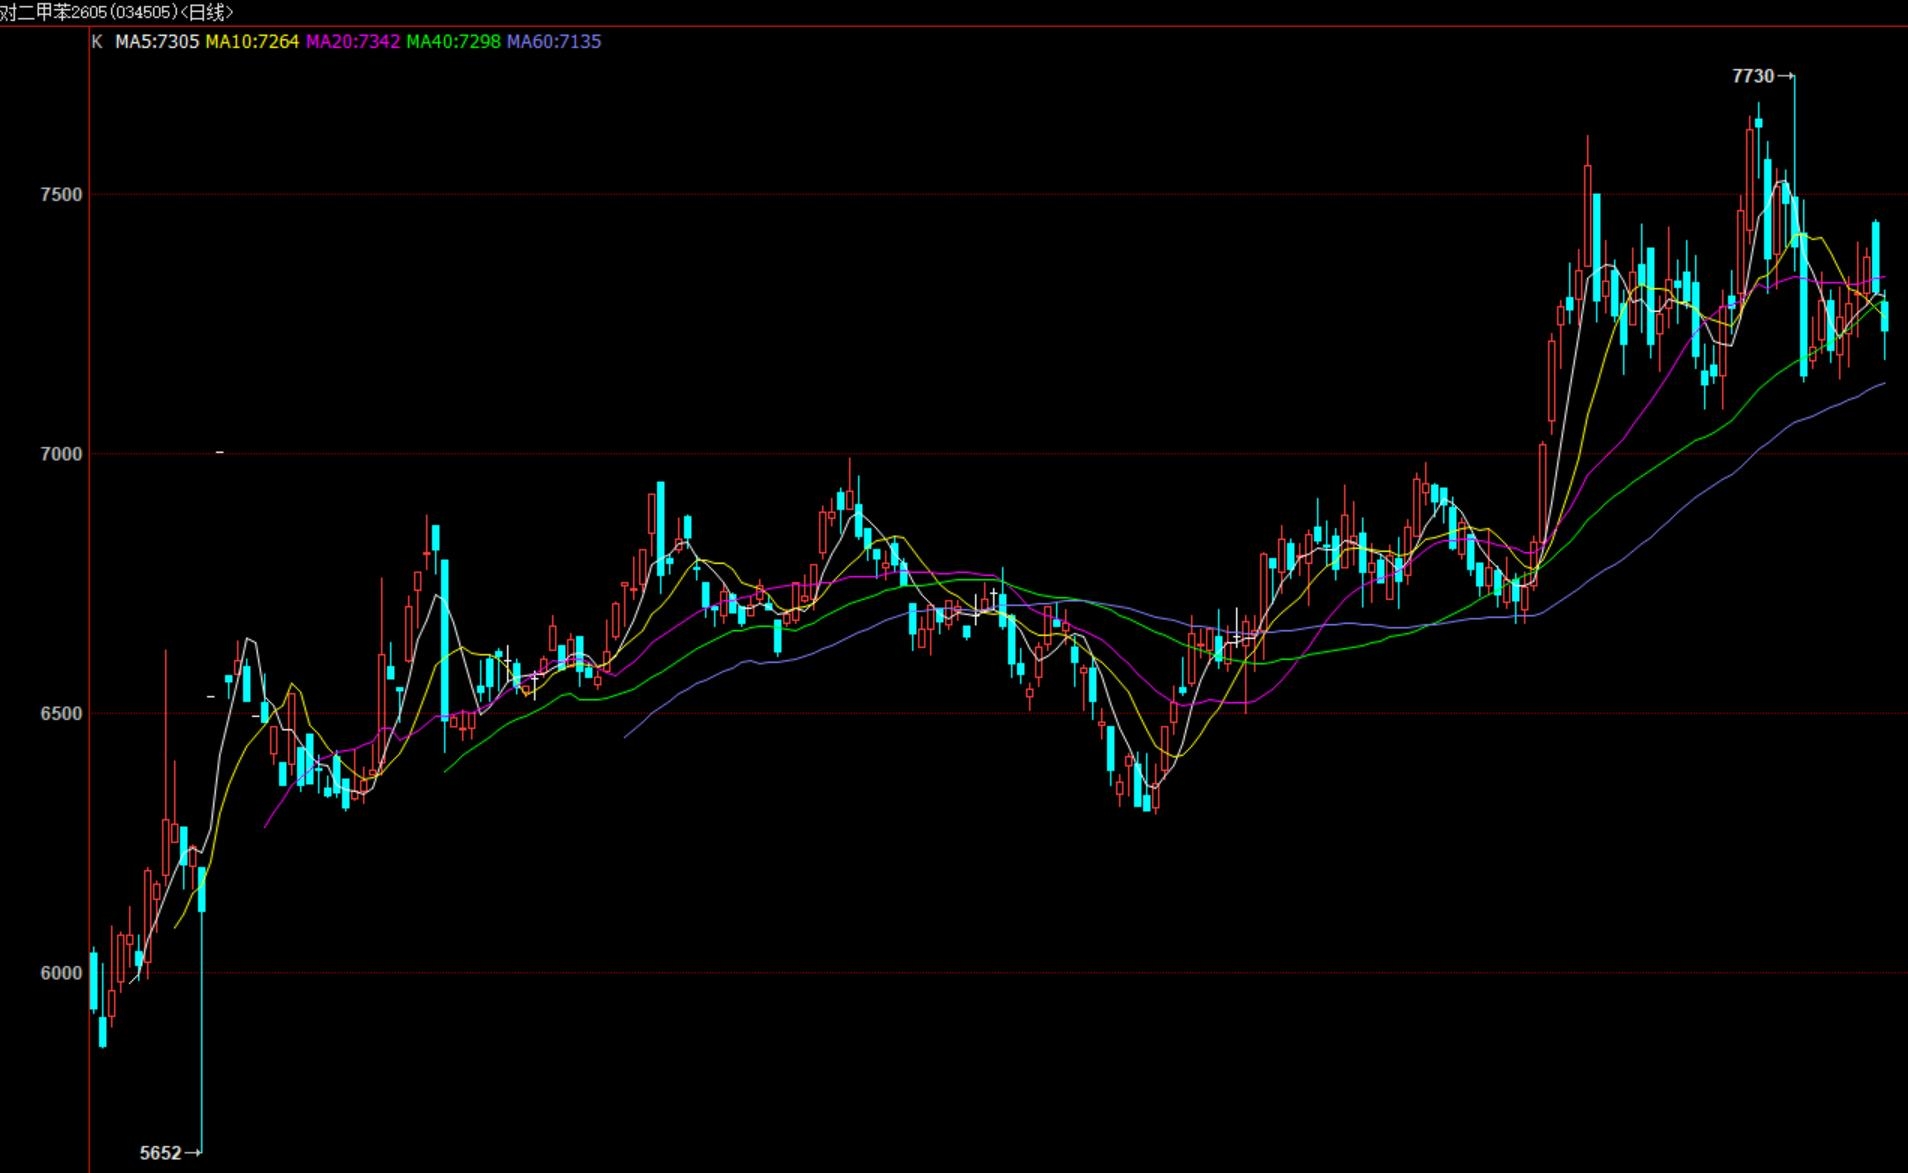
Task: Click the 7000 price axis label
Action: coord(61,454)
